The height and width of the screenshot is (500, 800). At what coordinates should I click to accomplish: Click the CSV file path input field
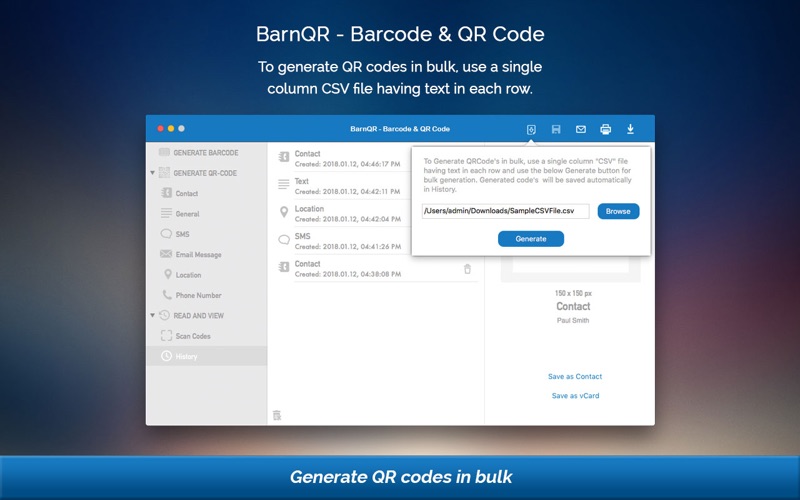pyautogui.click(x=505, y=211)
